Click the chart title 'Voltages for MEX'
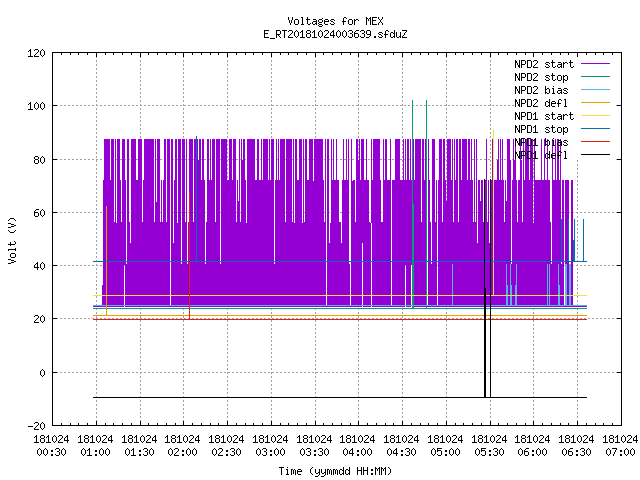 pyautogui.click(x=335, y=21)
